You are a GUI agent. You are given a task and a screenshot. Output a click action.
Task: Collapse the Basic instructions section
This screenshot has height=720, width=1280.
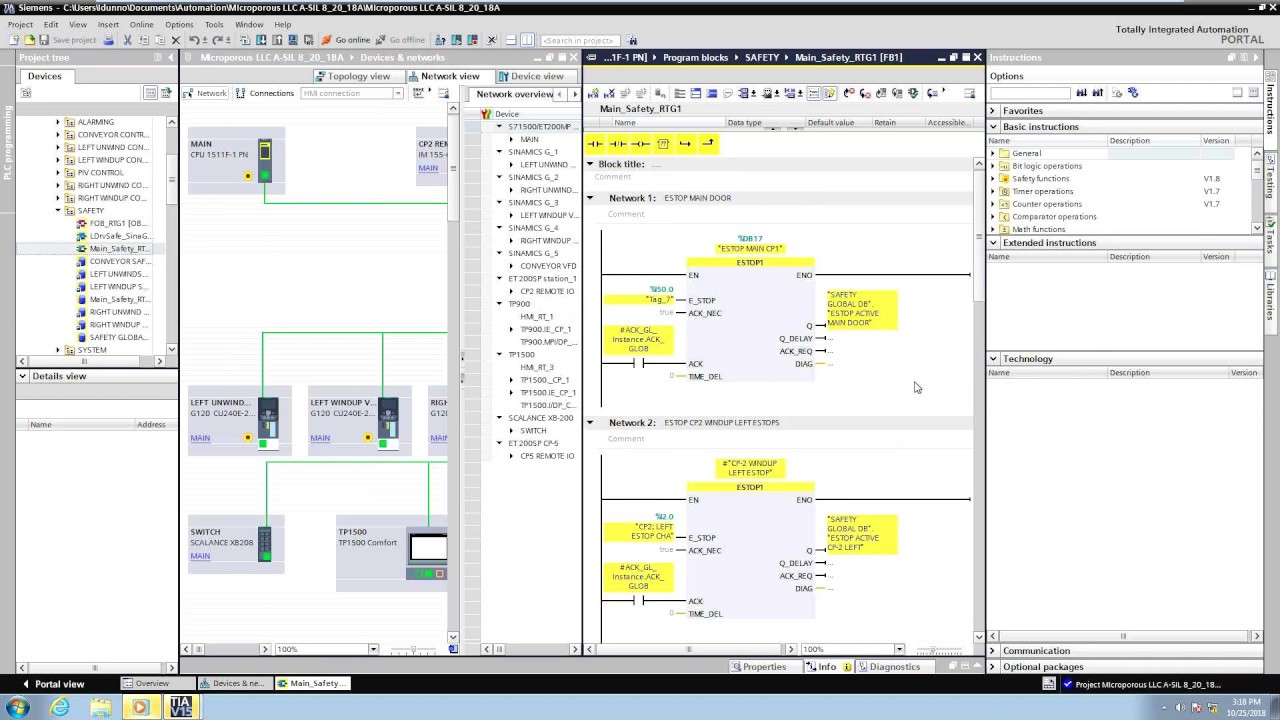click(x=993, y=127)
